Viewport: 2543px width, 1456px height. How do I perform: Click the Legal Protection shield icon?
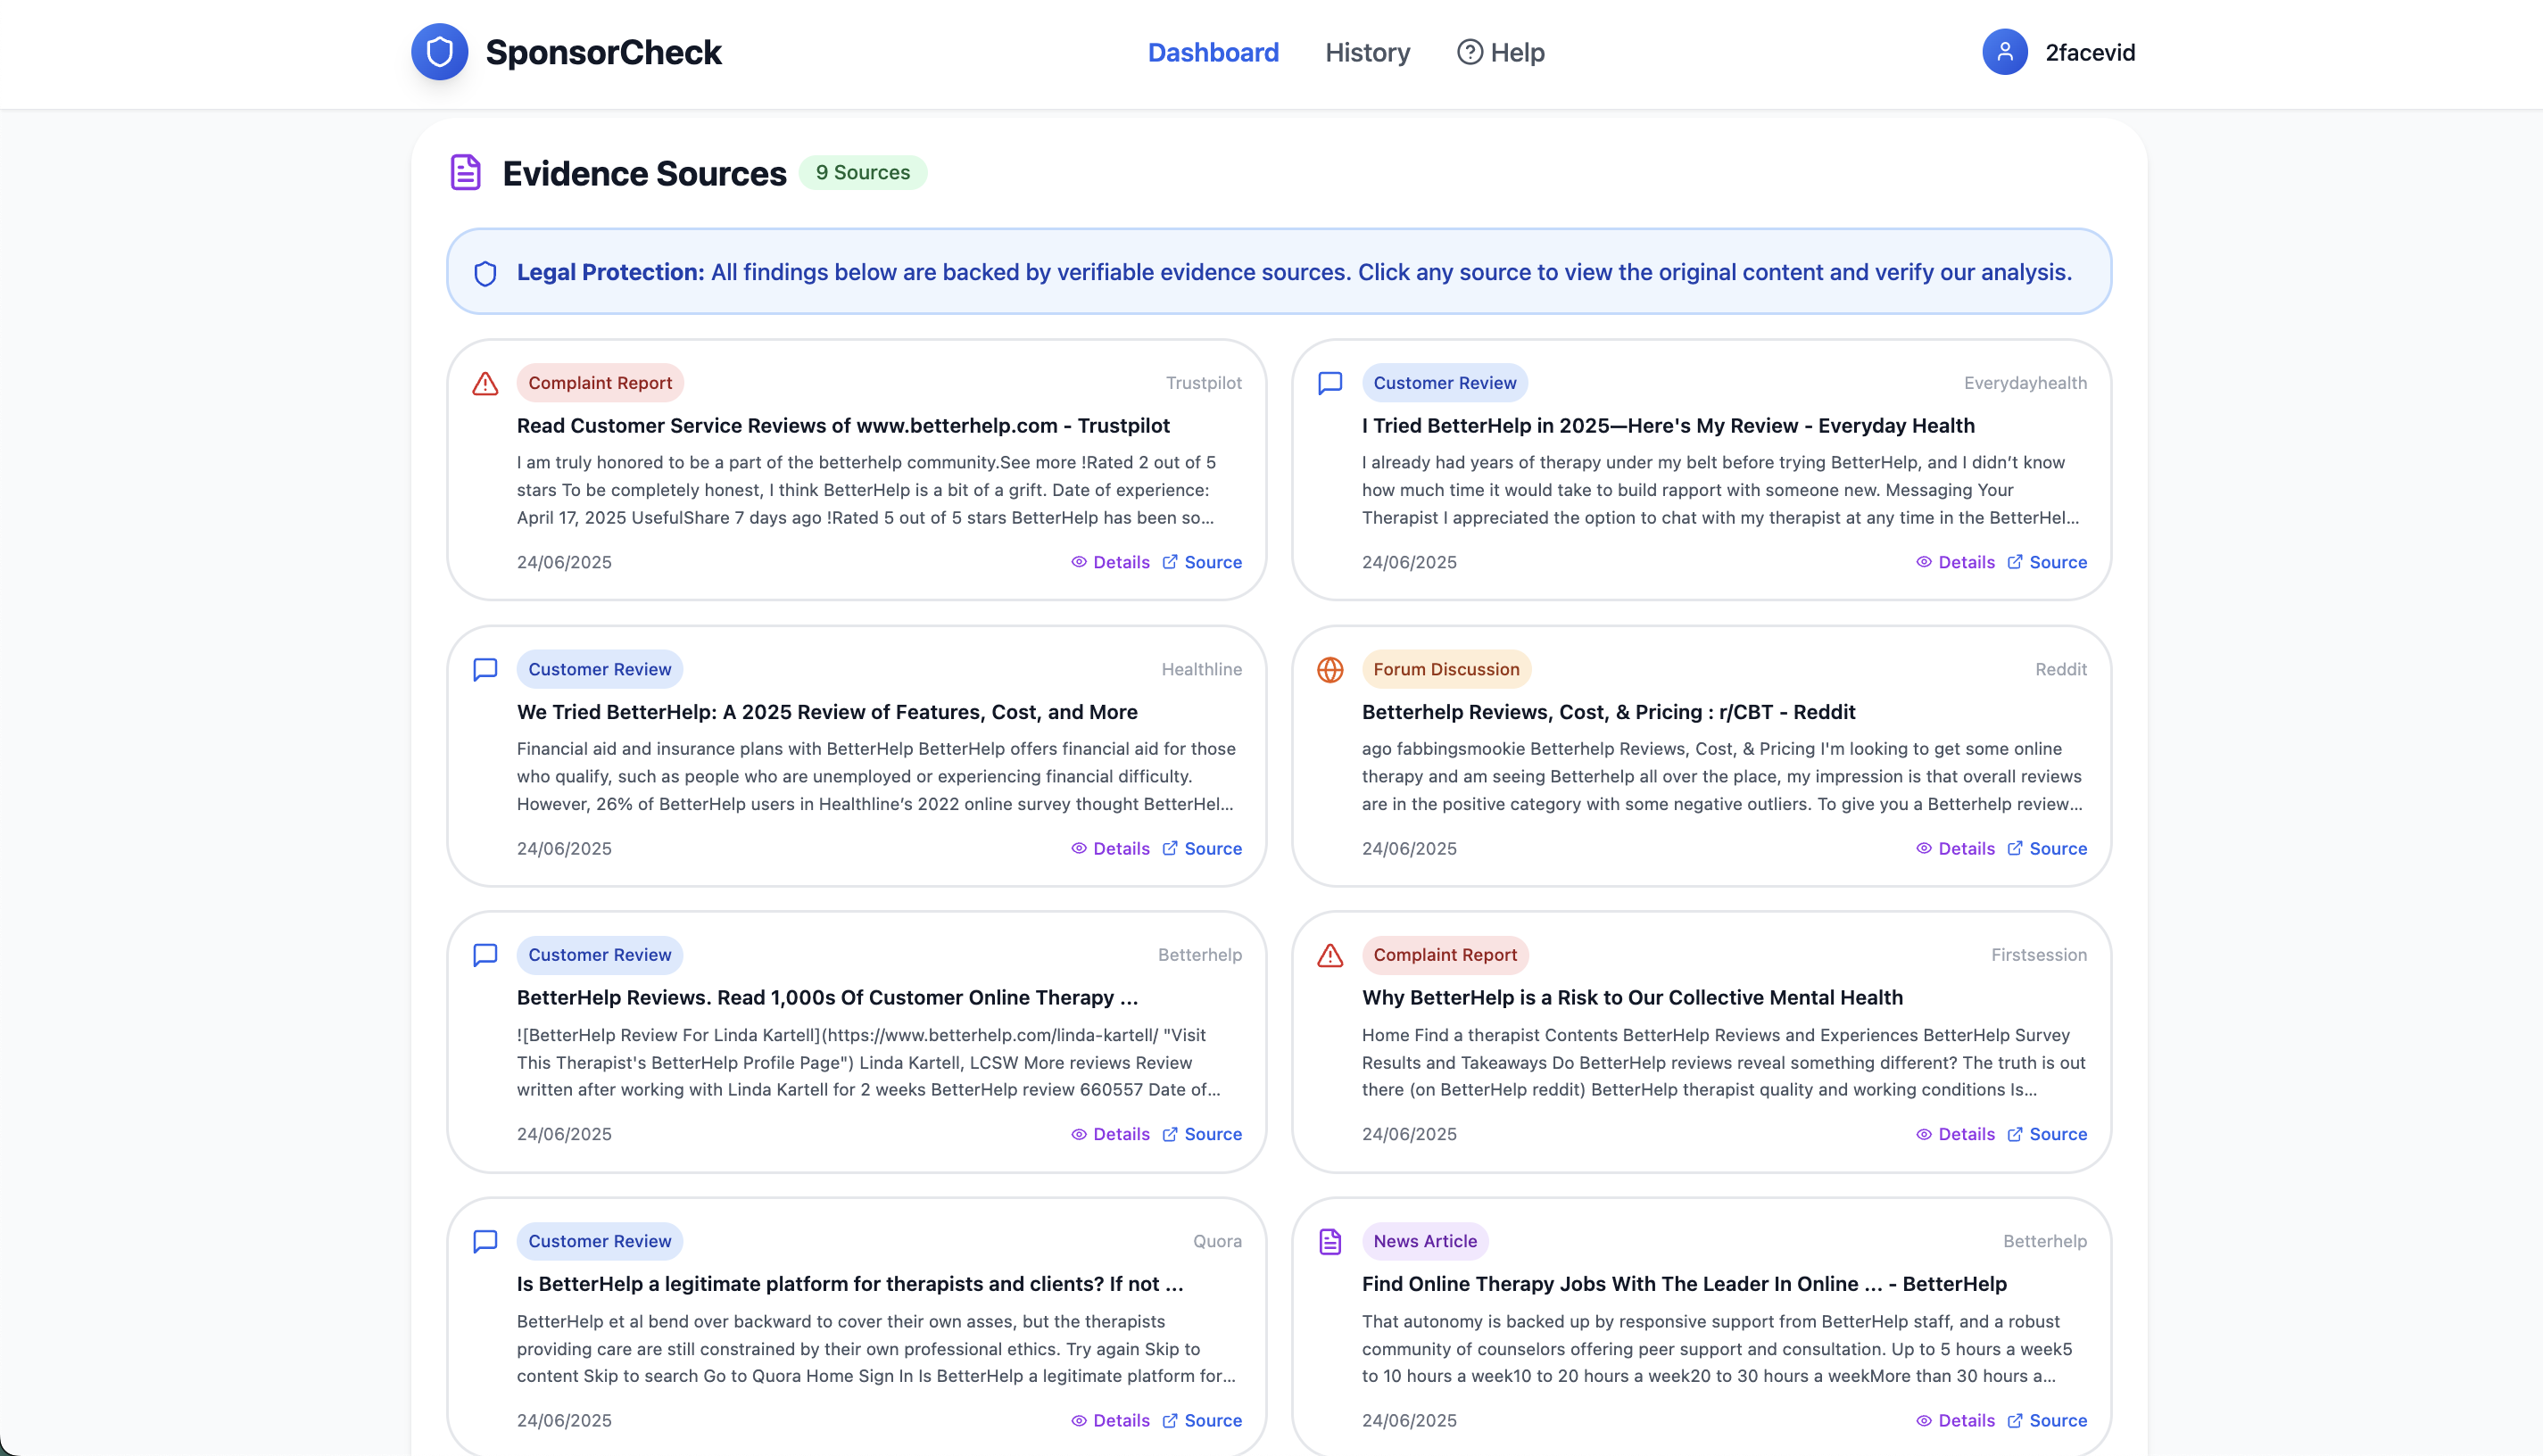[x=485, y=274]
